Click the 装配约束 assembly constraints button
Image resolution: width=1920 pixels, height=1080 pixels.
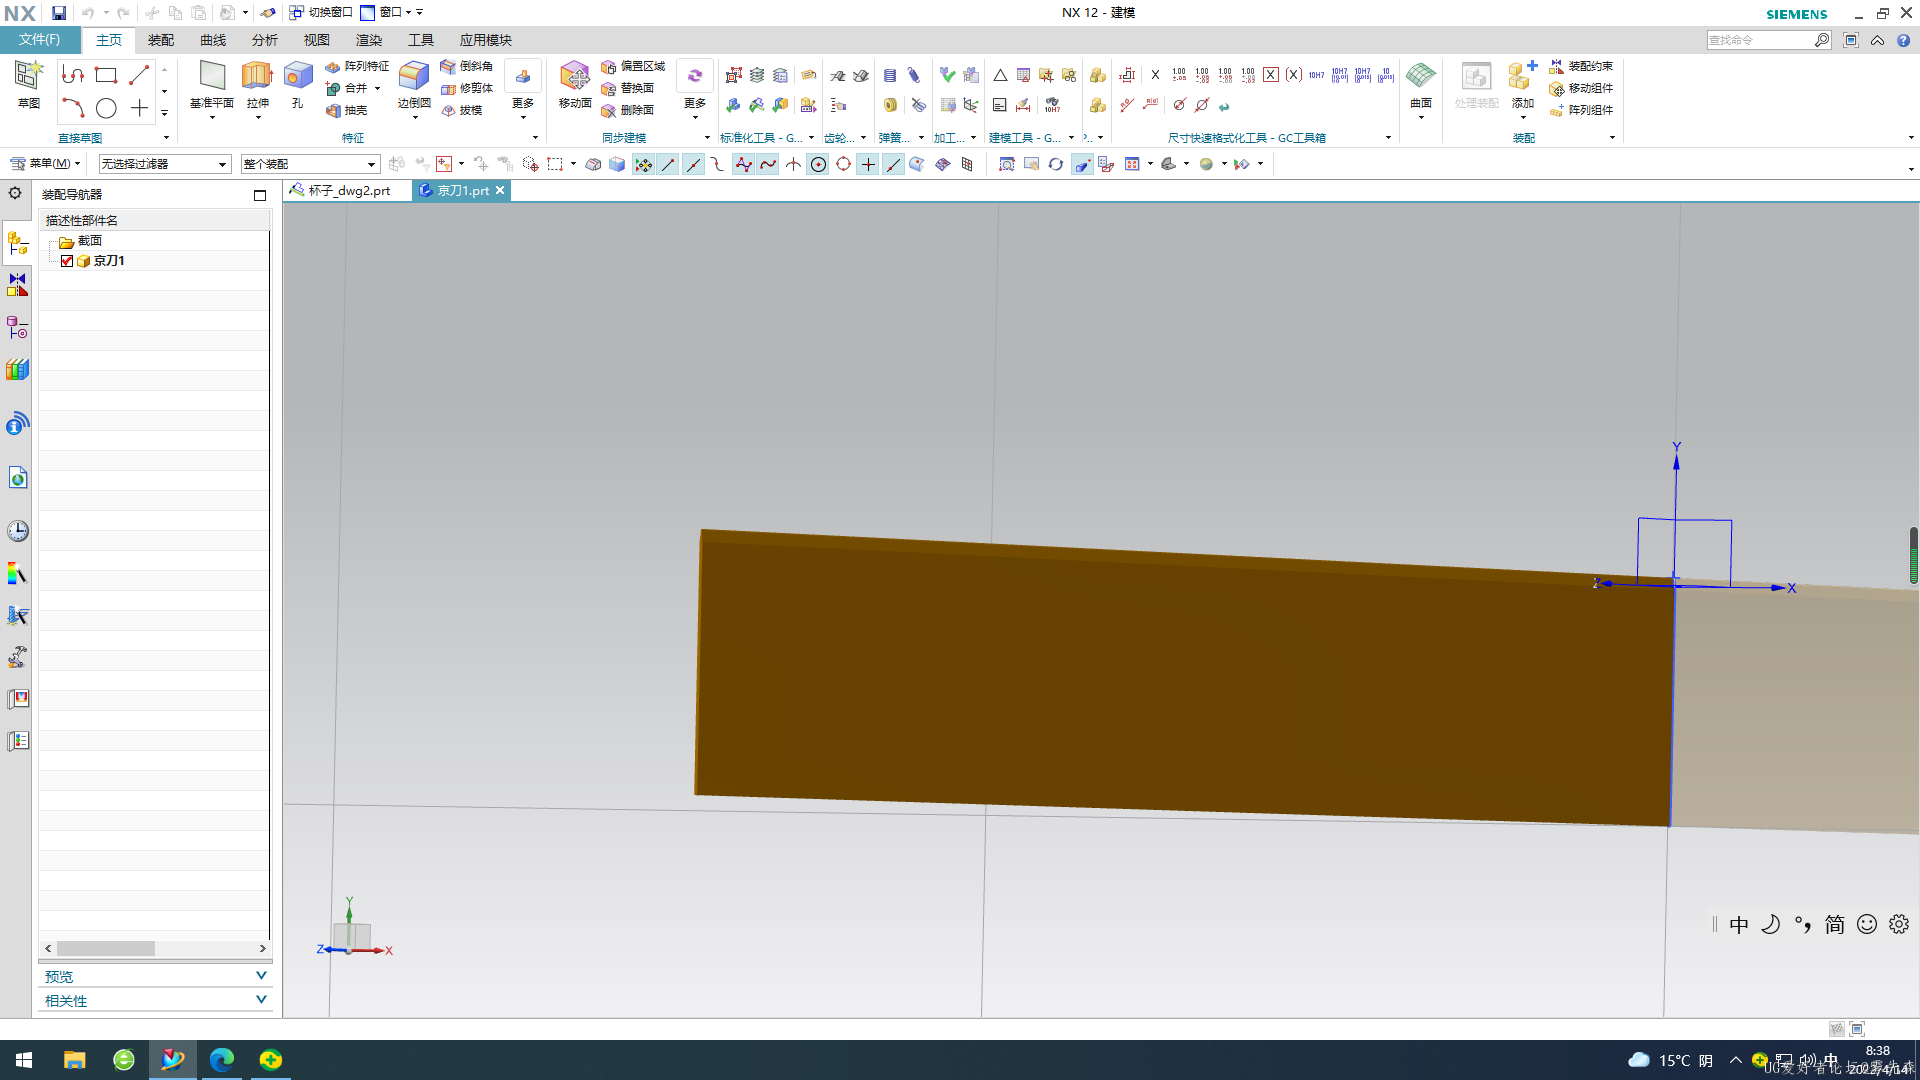pyautogui.click(x=1582, y=66)
